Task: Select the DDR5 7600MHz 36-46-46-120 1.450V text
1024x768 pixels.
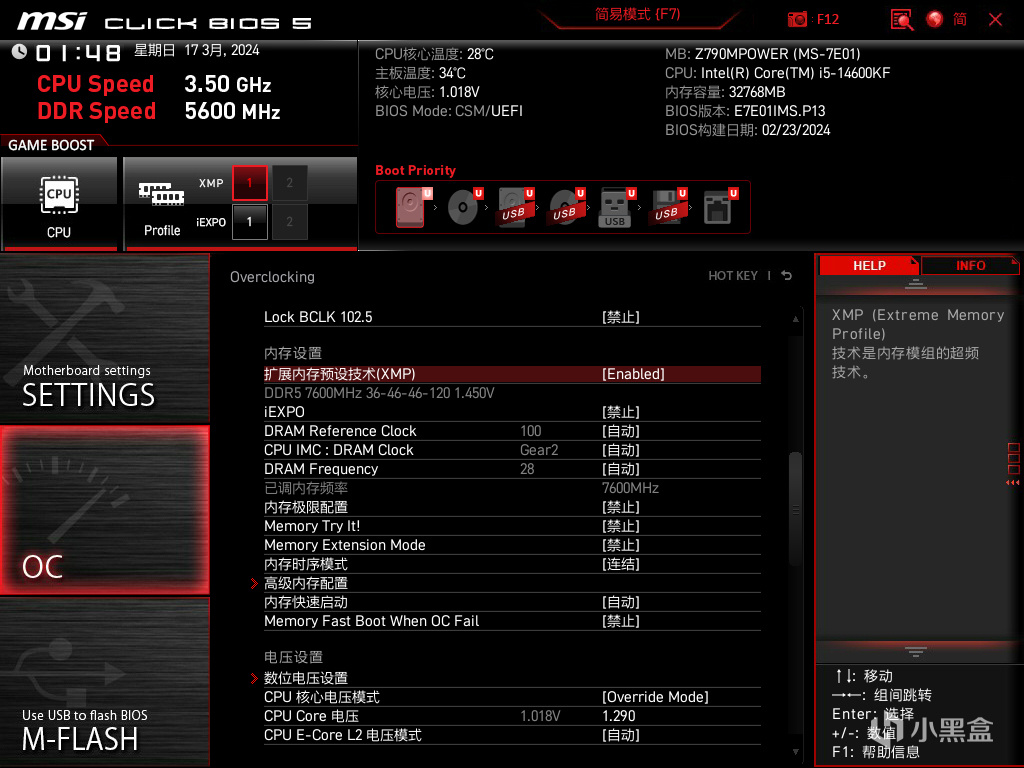Action: [379, 393]
